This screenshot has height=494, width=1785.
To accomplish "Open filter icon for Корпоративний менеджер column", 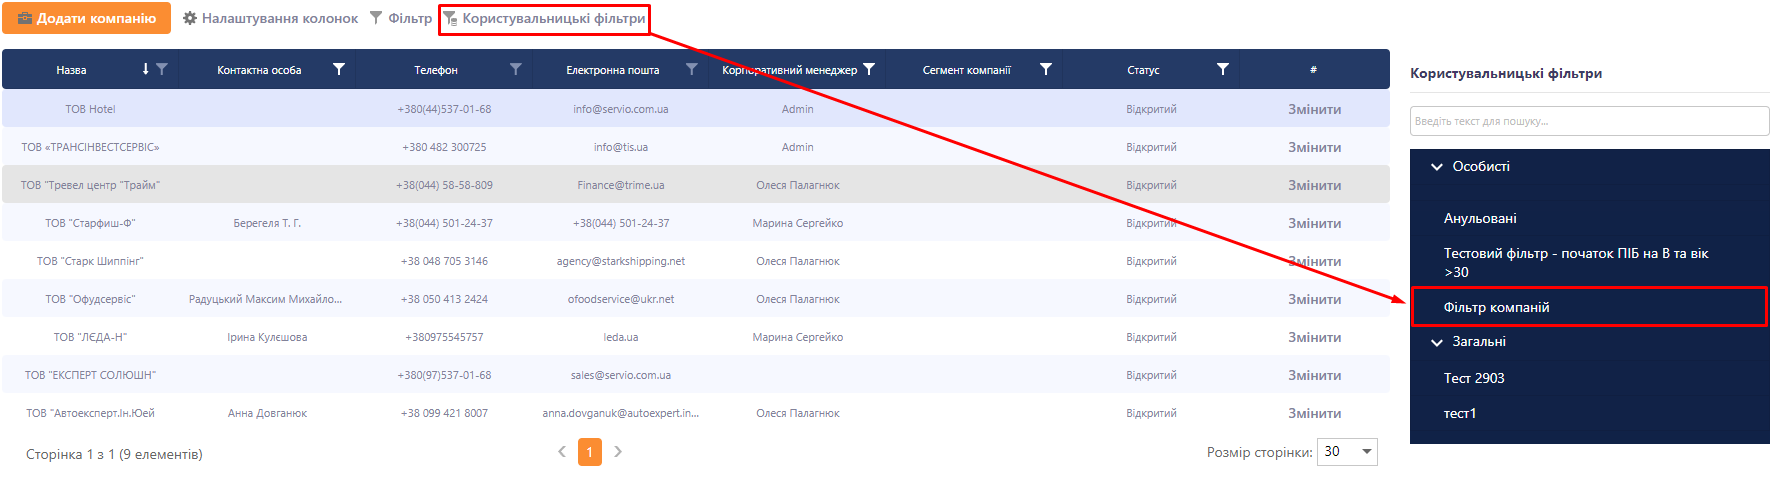I will [x=869, y=69].
